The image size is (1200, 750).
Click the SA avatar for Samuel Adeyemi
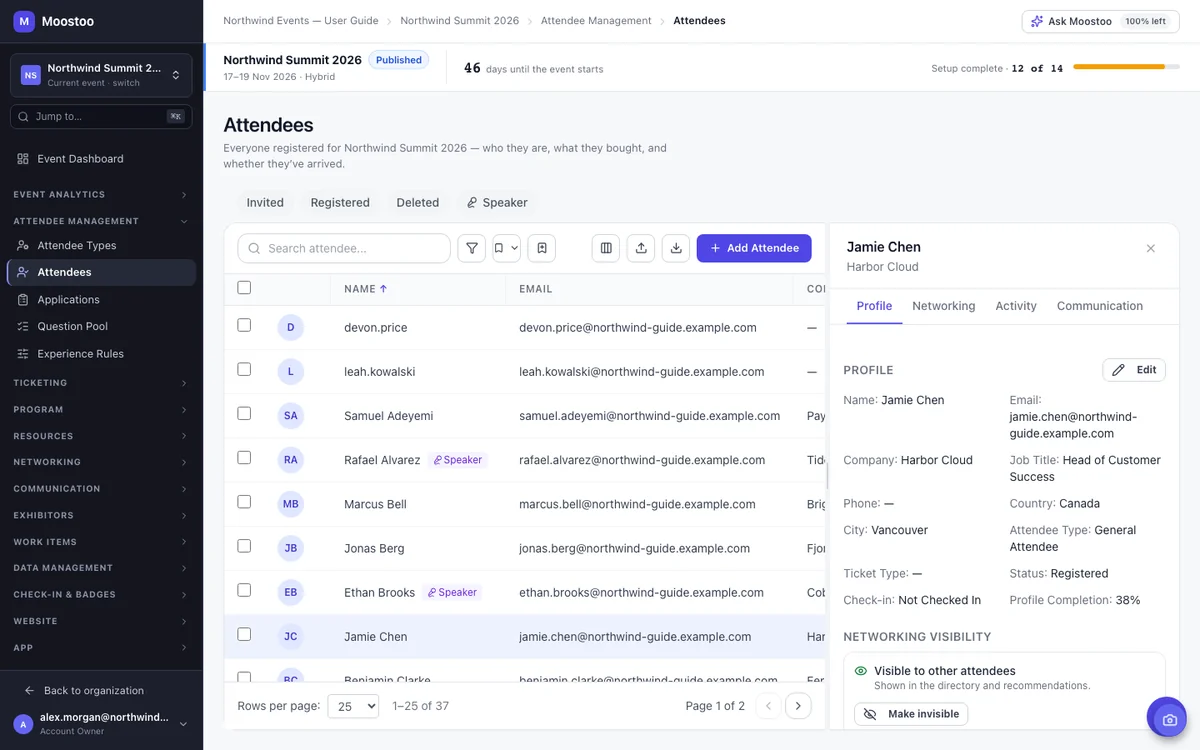pos(291,416)
